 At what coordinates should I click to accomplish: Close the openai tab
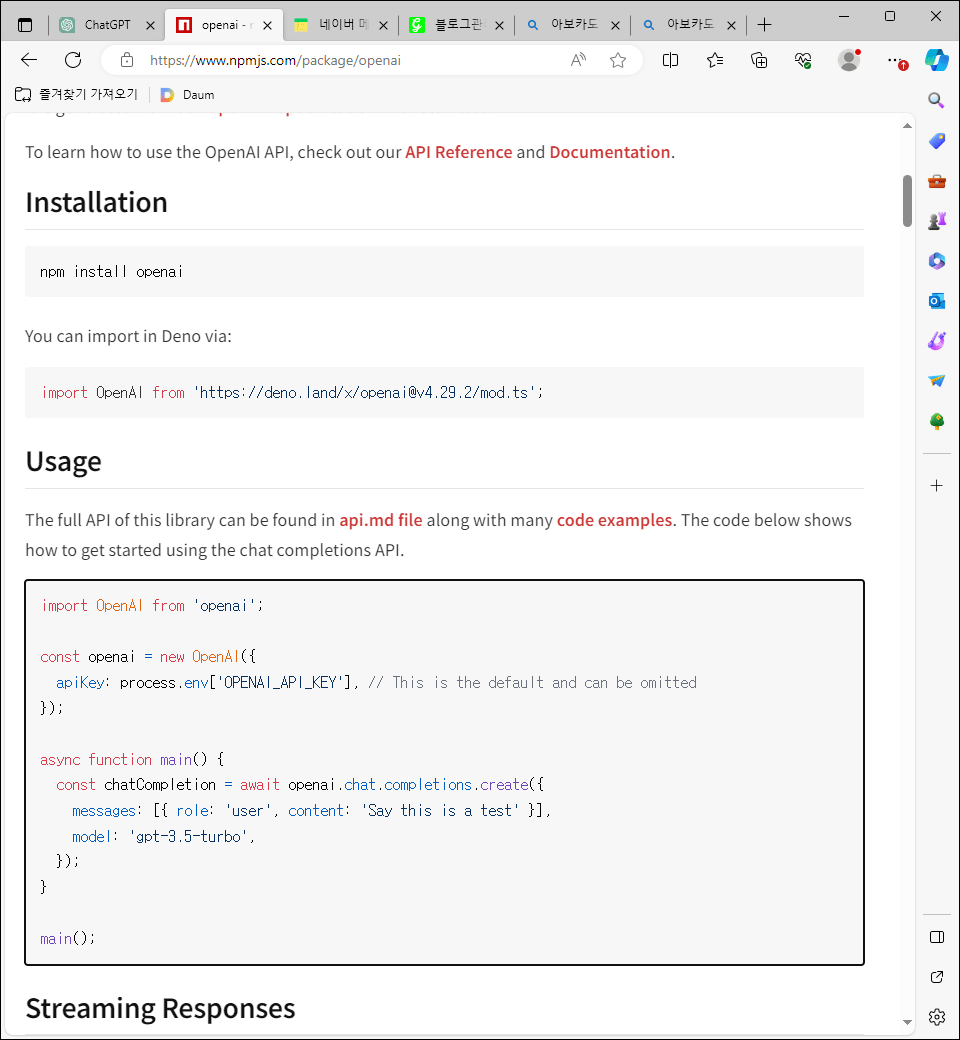[x=267, y=25]
